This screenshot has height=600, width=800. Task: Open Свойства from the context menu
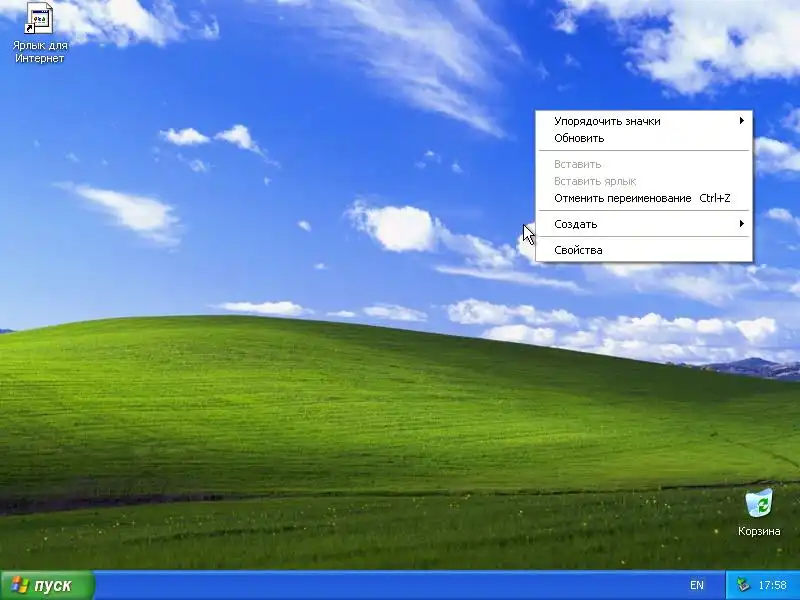click(644, 250)
